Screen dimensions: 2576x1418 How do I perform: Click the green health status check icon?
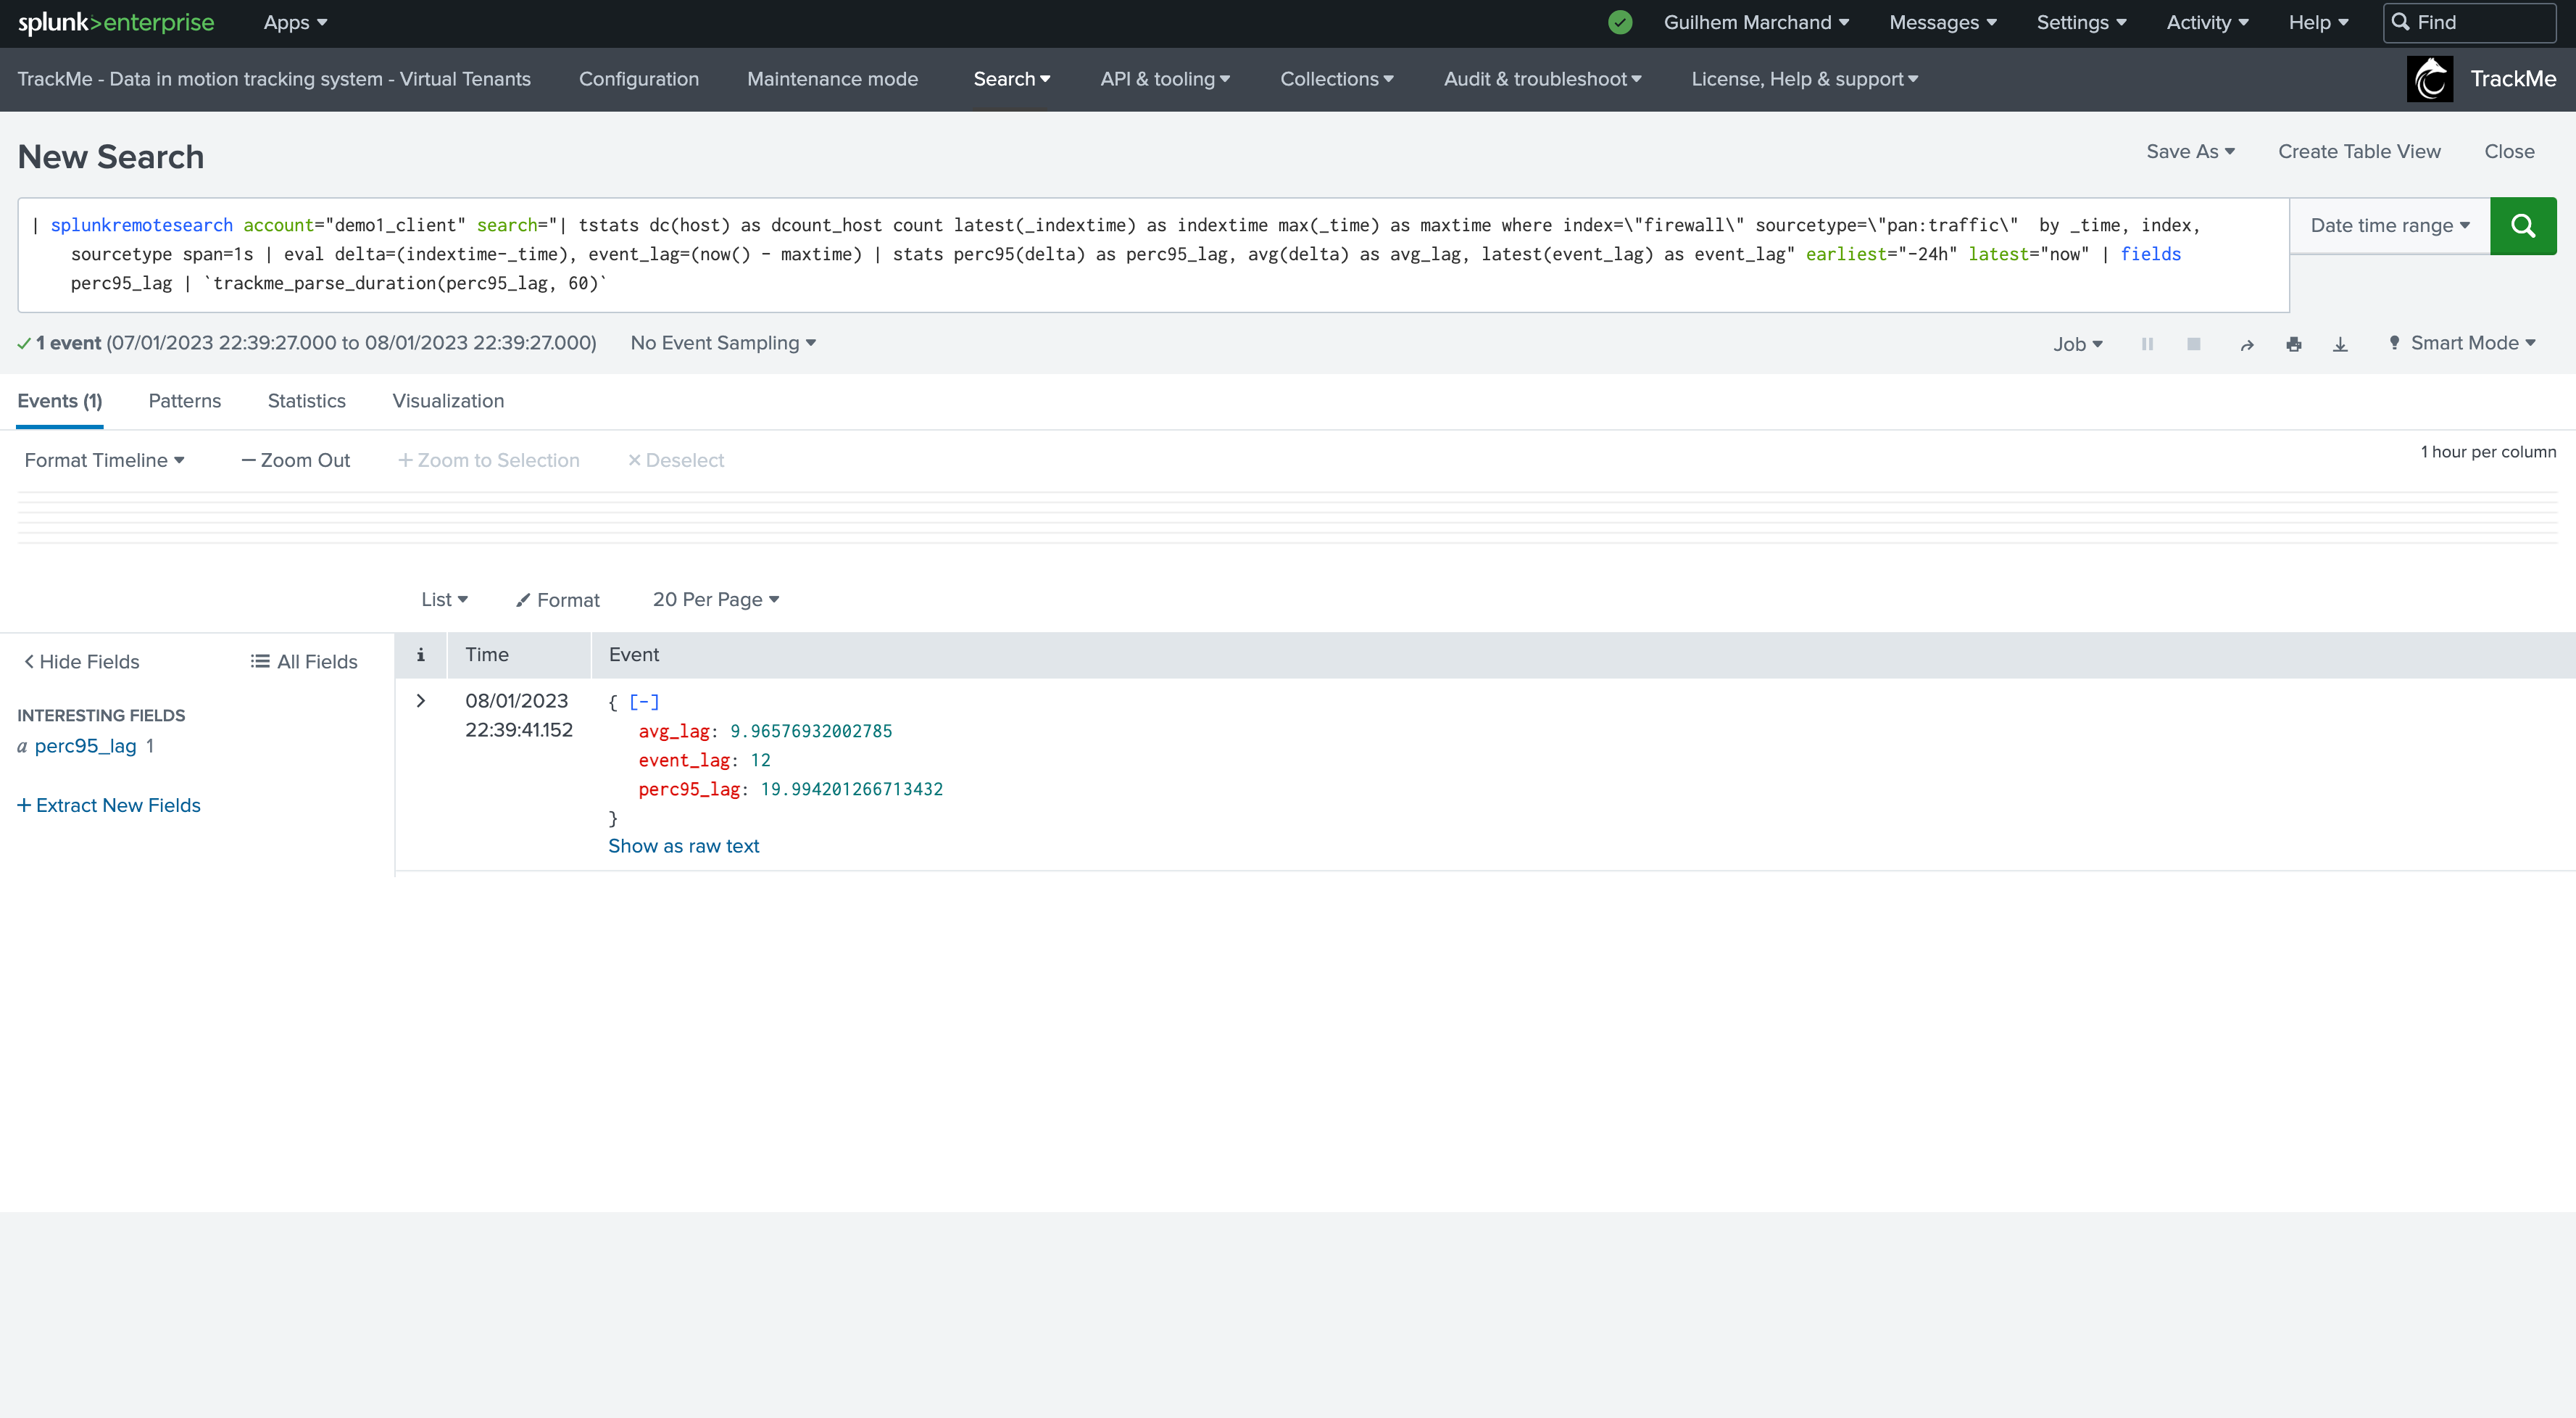point(1620,22)
